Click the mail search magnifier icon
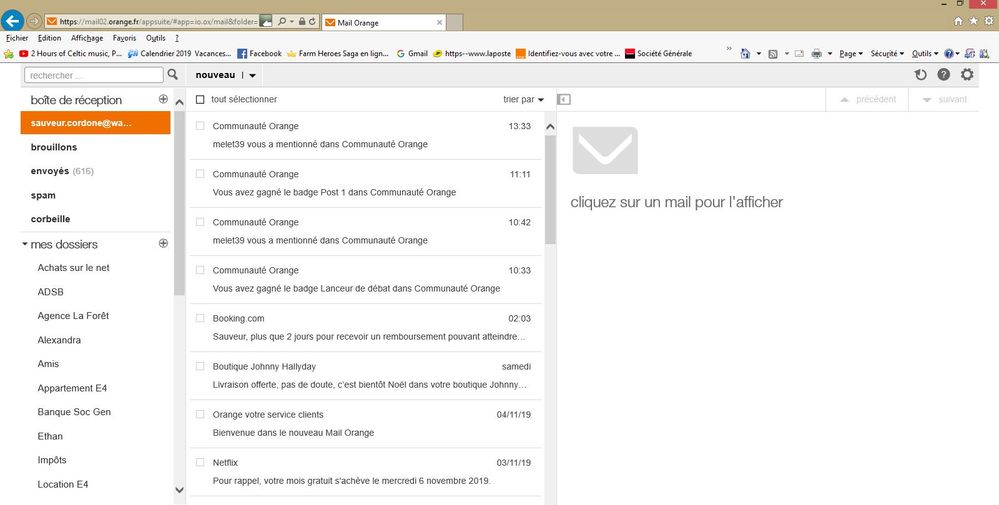999x505 pixels. point(173,75)
